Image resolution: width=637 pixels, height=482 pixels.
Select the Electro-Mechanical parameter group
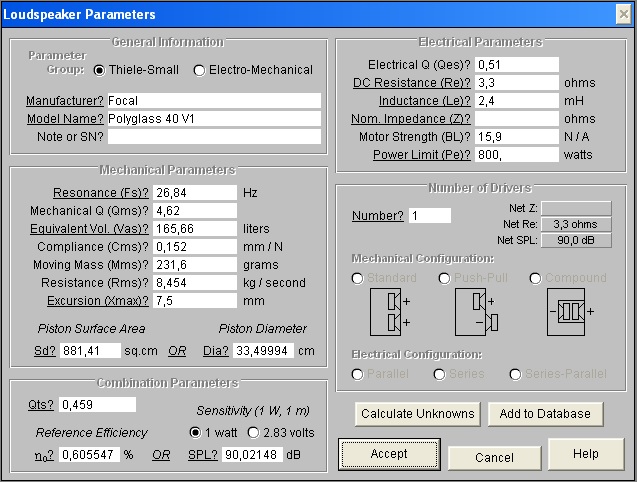point(200,70)
